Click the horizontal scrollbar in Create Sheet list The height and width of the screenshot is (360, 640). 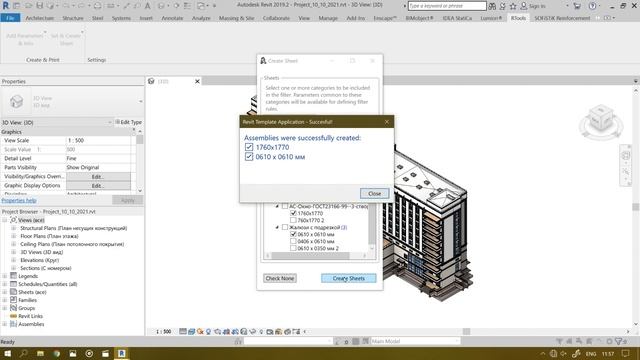click(x=310, y=256)
